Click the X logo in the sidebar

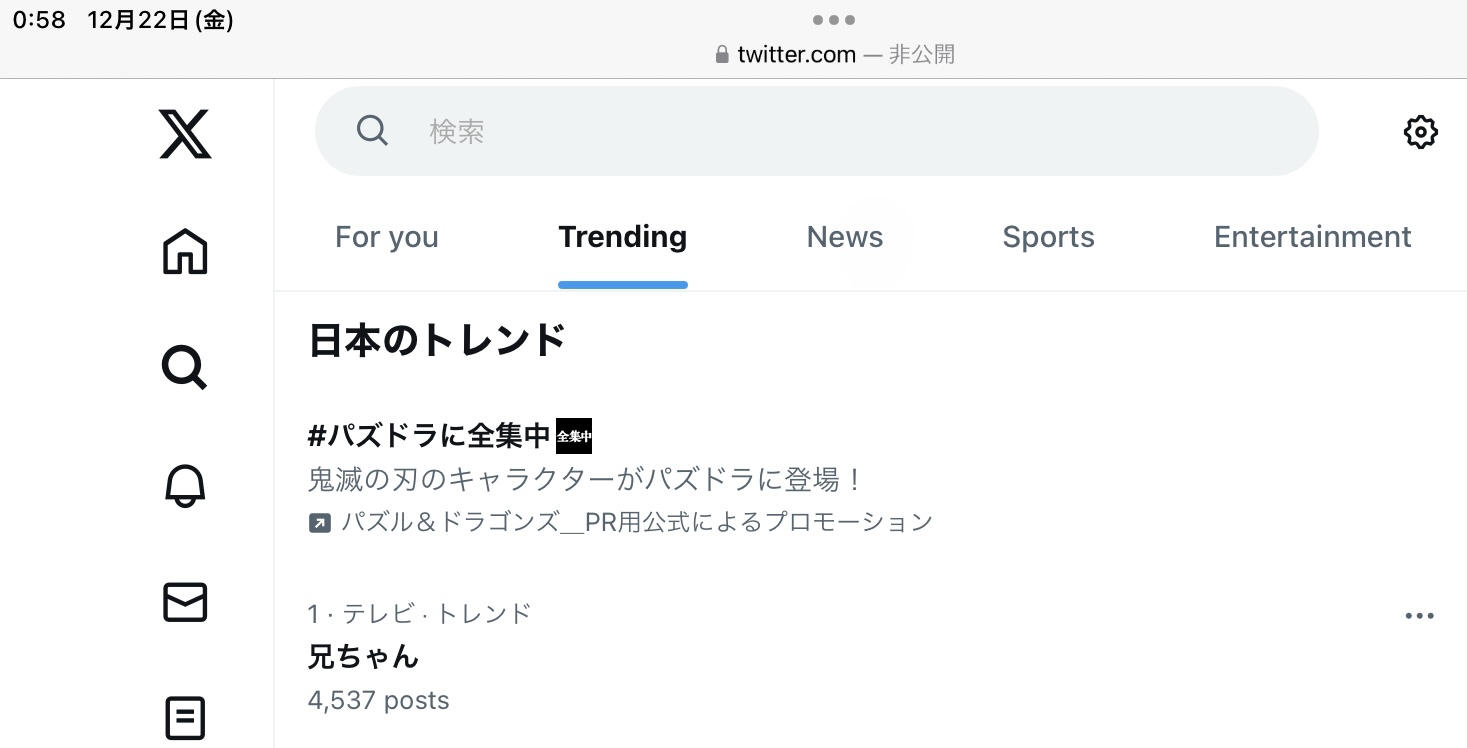[185, 134]
